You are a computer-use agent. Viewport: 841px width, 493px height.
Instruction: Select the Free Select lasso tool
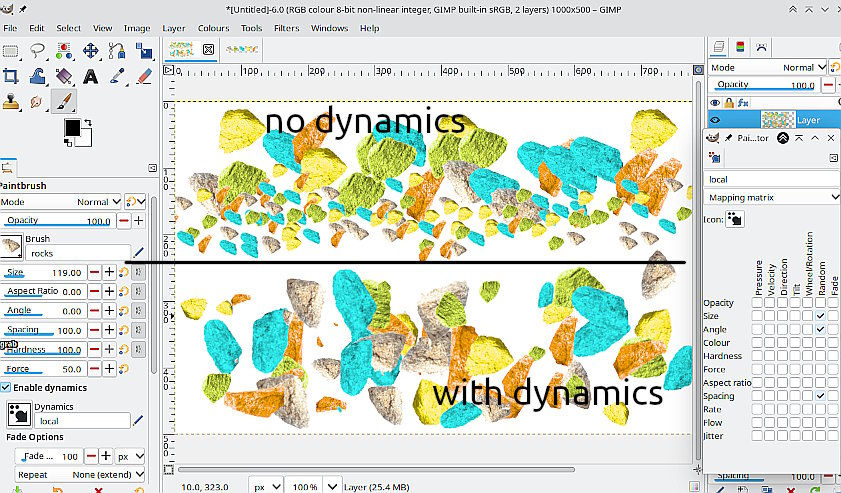(38, 51)
